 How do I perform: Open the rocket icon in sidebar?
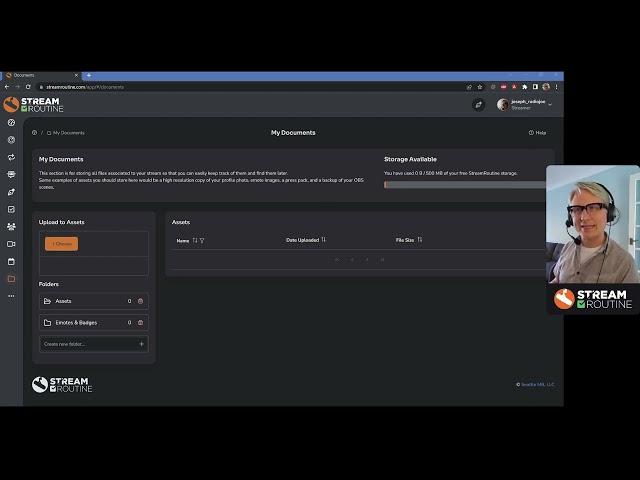click(x=11, y=192)
